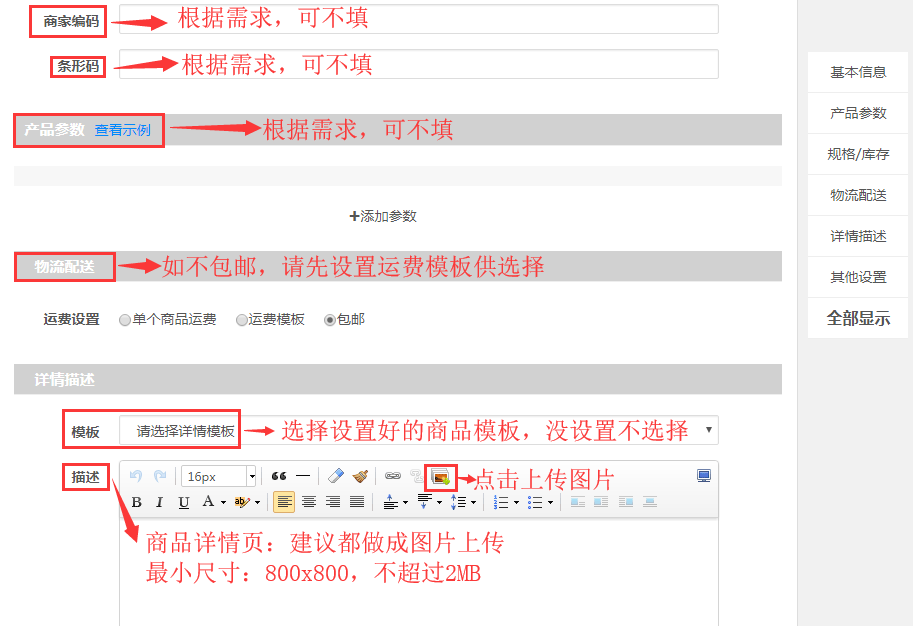Select the 包邮 free shipping option
The height and width of the screenshot is (626, 913).
point(330,320)
